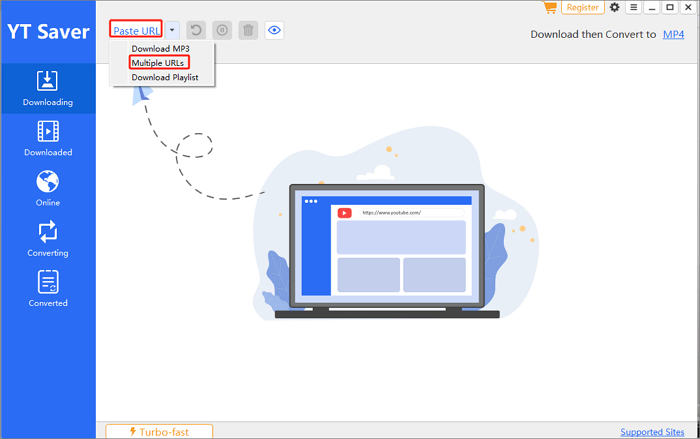Select Download MP3 from the menu
The height and width of the screenshot is (439, 700).
tap(160, 49)
